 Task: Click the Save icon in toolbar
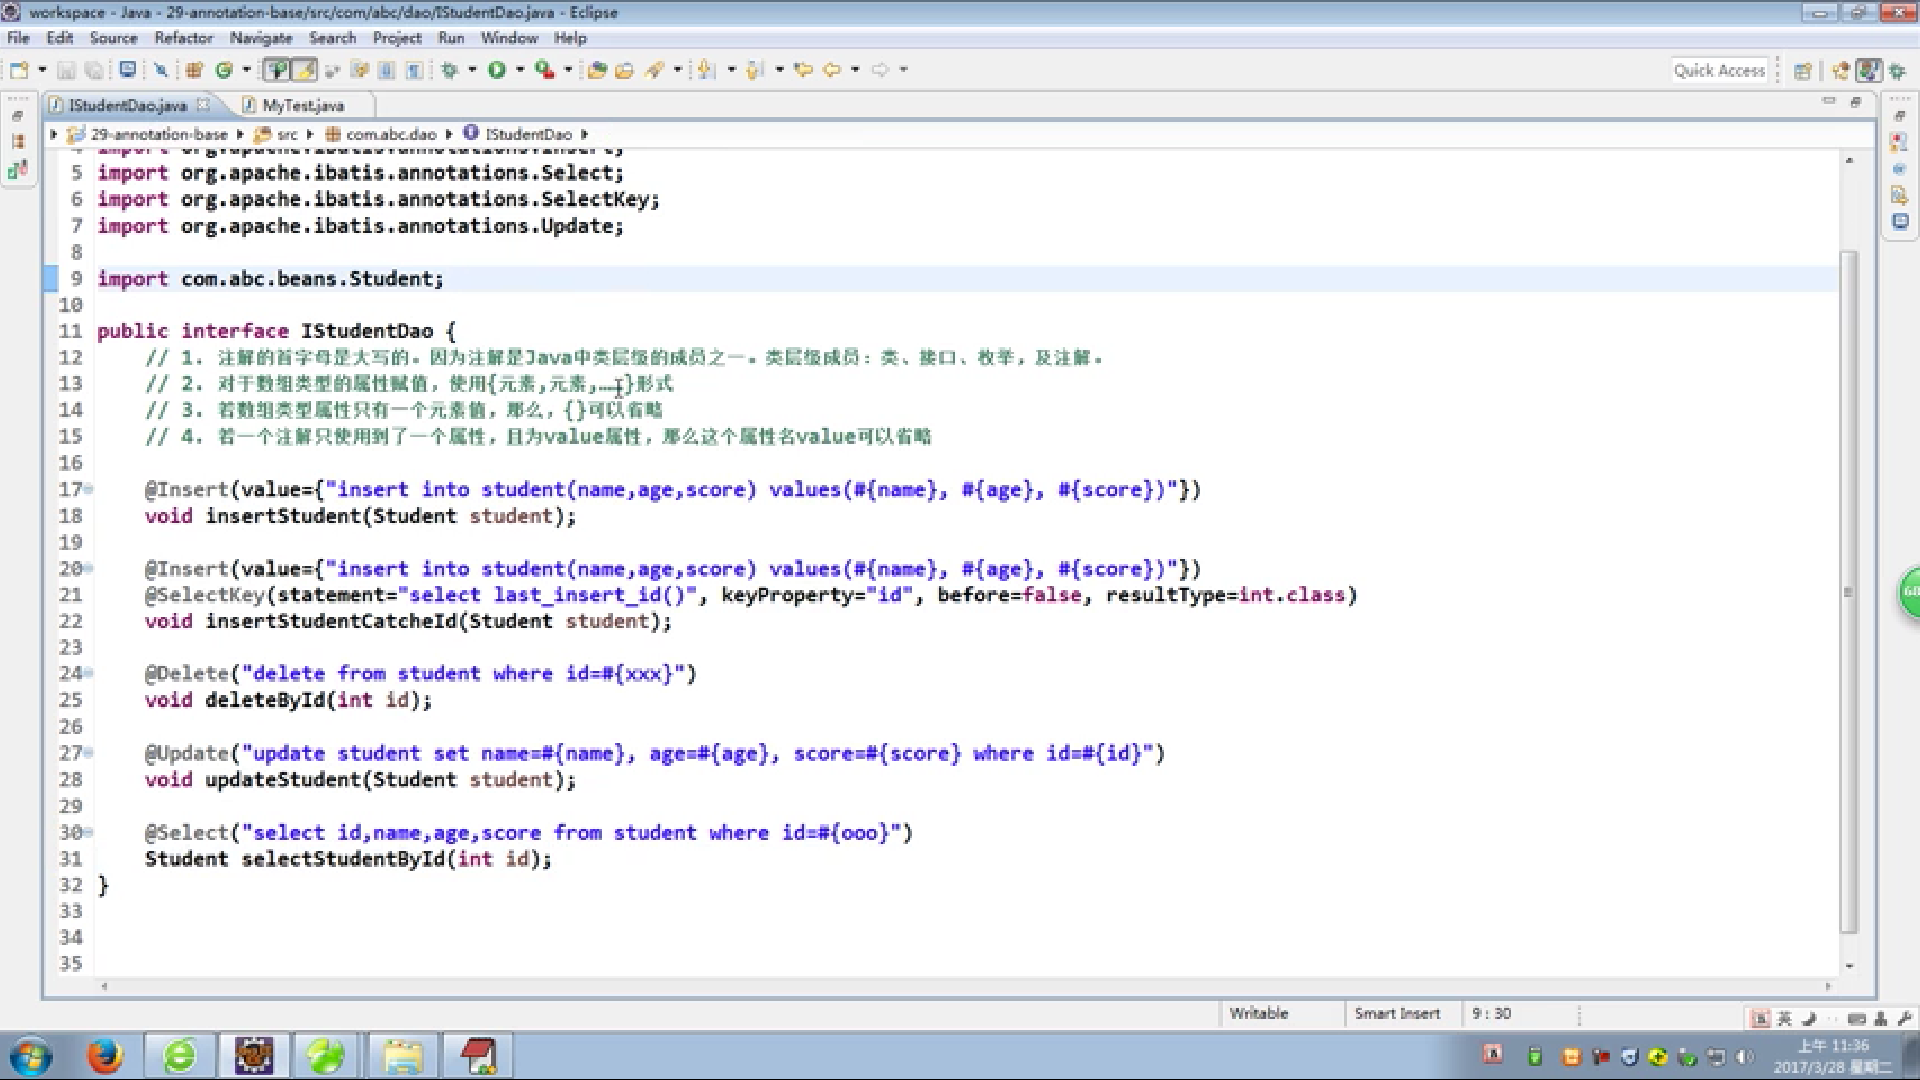click(66, 70)
